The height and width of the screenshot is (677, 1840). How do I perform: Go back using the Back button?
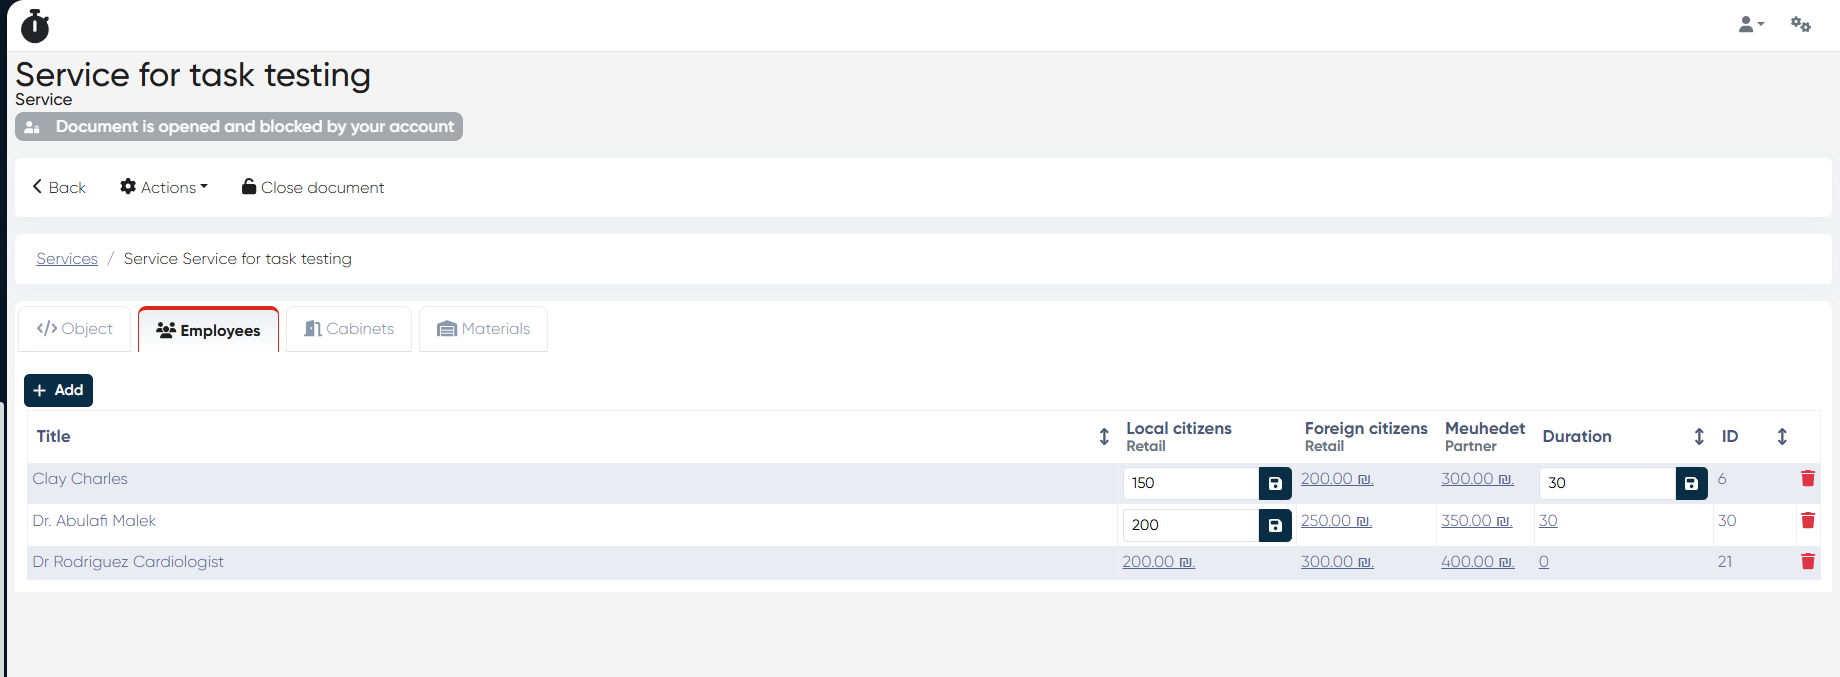59,187
